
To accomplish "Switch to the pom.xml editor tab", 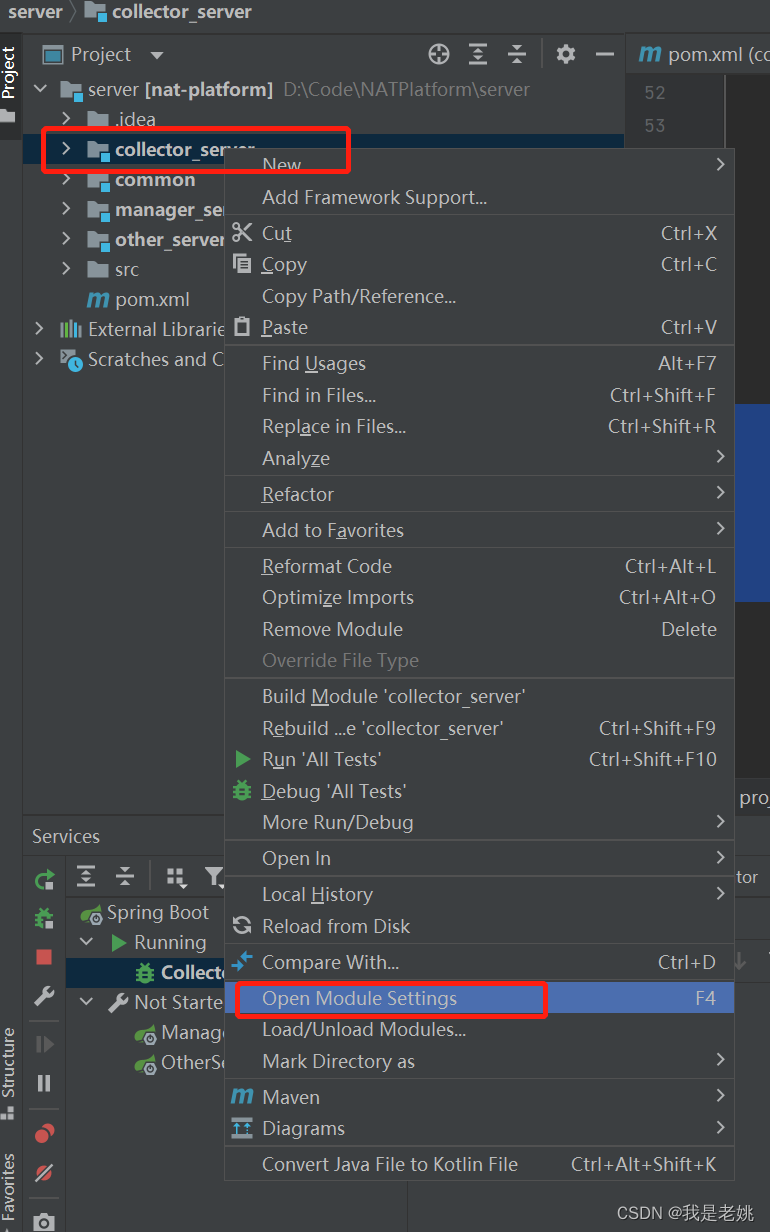I will 700,54.
